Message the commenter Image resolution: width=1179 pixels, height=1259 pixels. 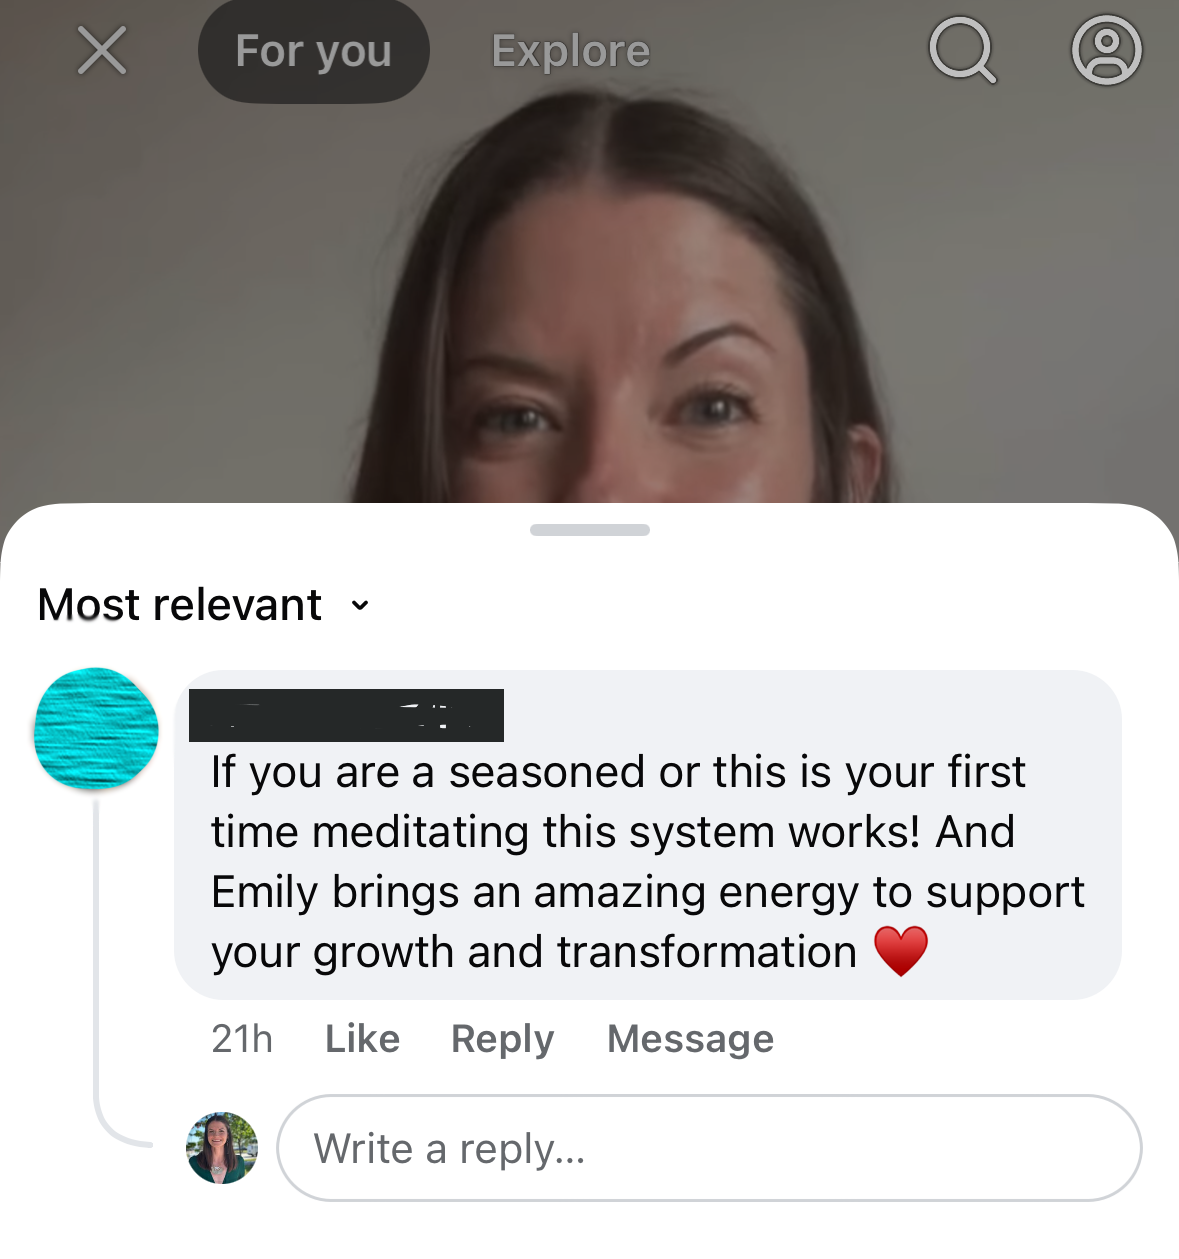pyautogui.click(x=690, y=1039)
